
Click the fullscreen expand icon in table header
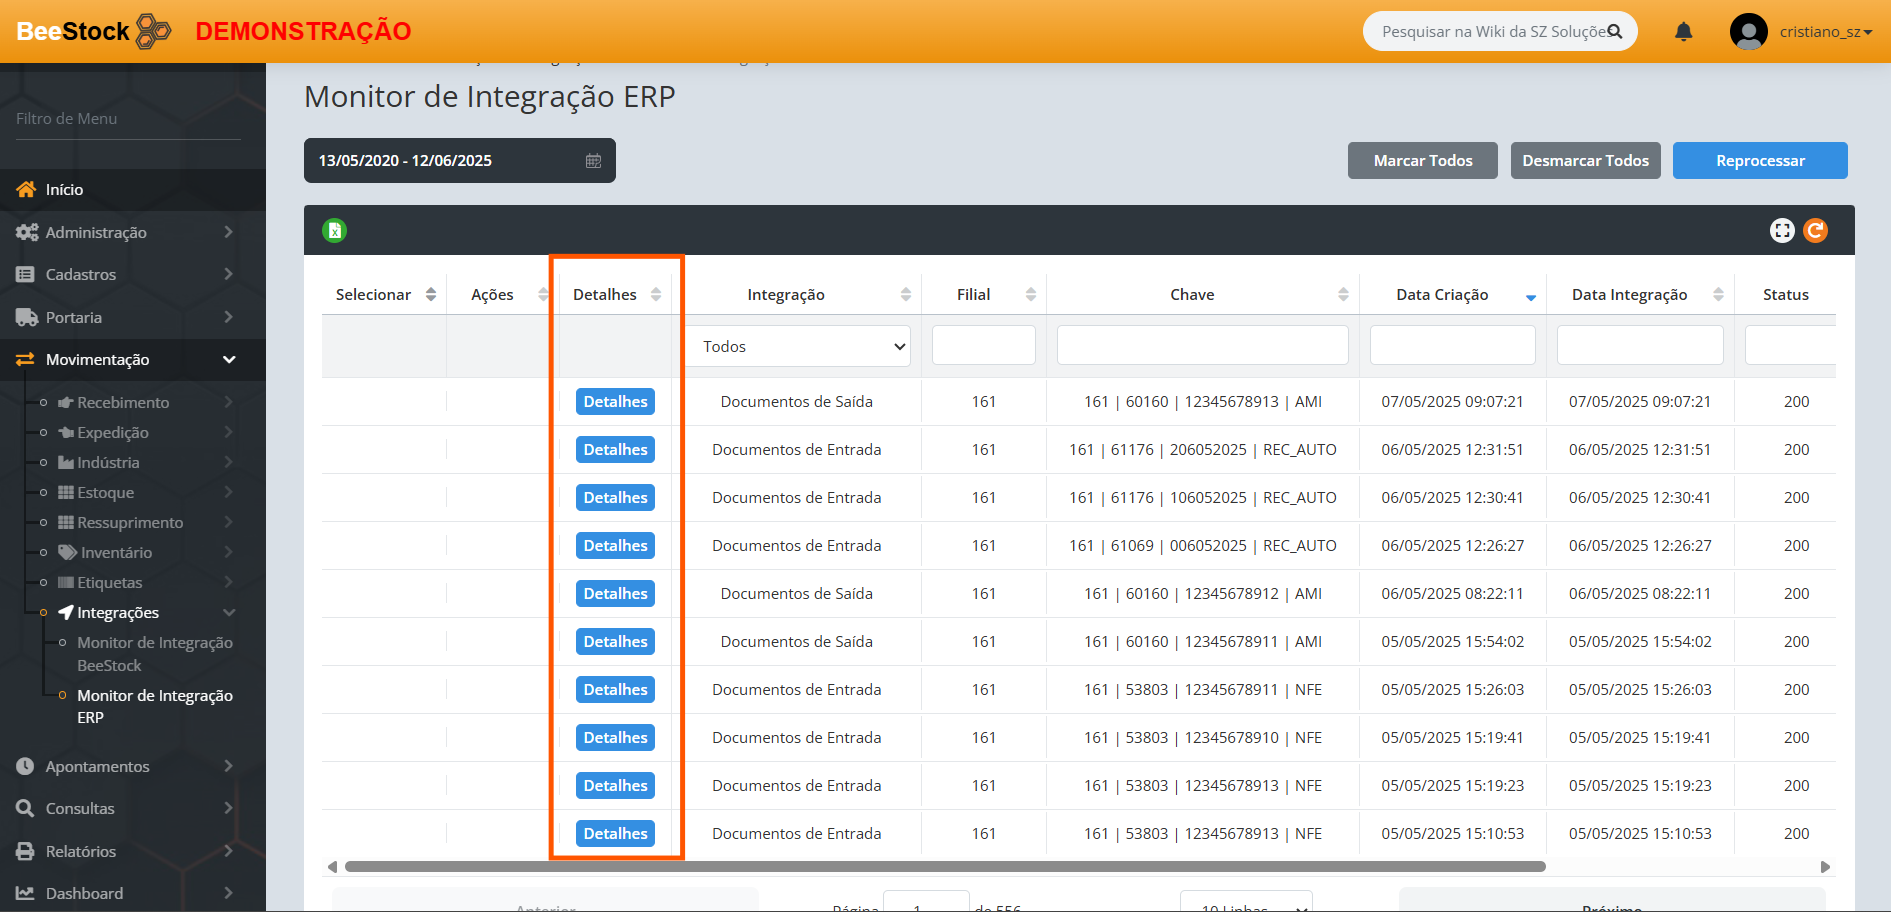pos(1782,231)
